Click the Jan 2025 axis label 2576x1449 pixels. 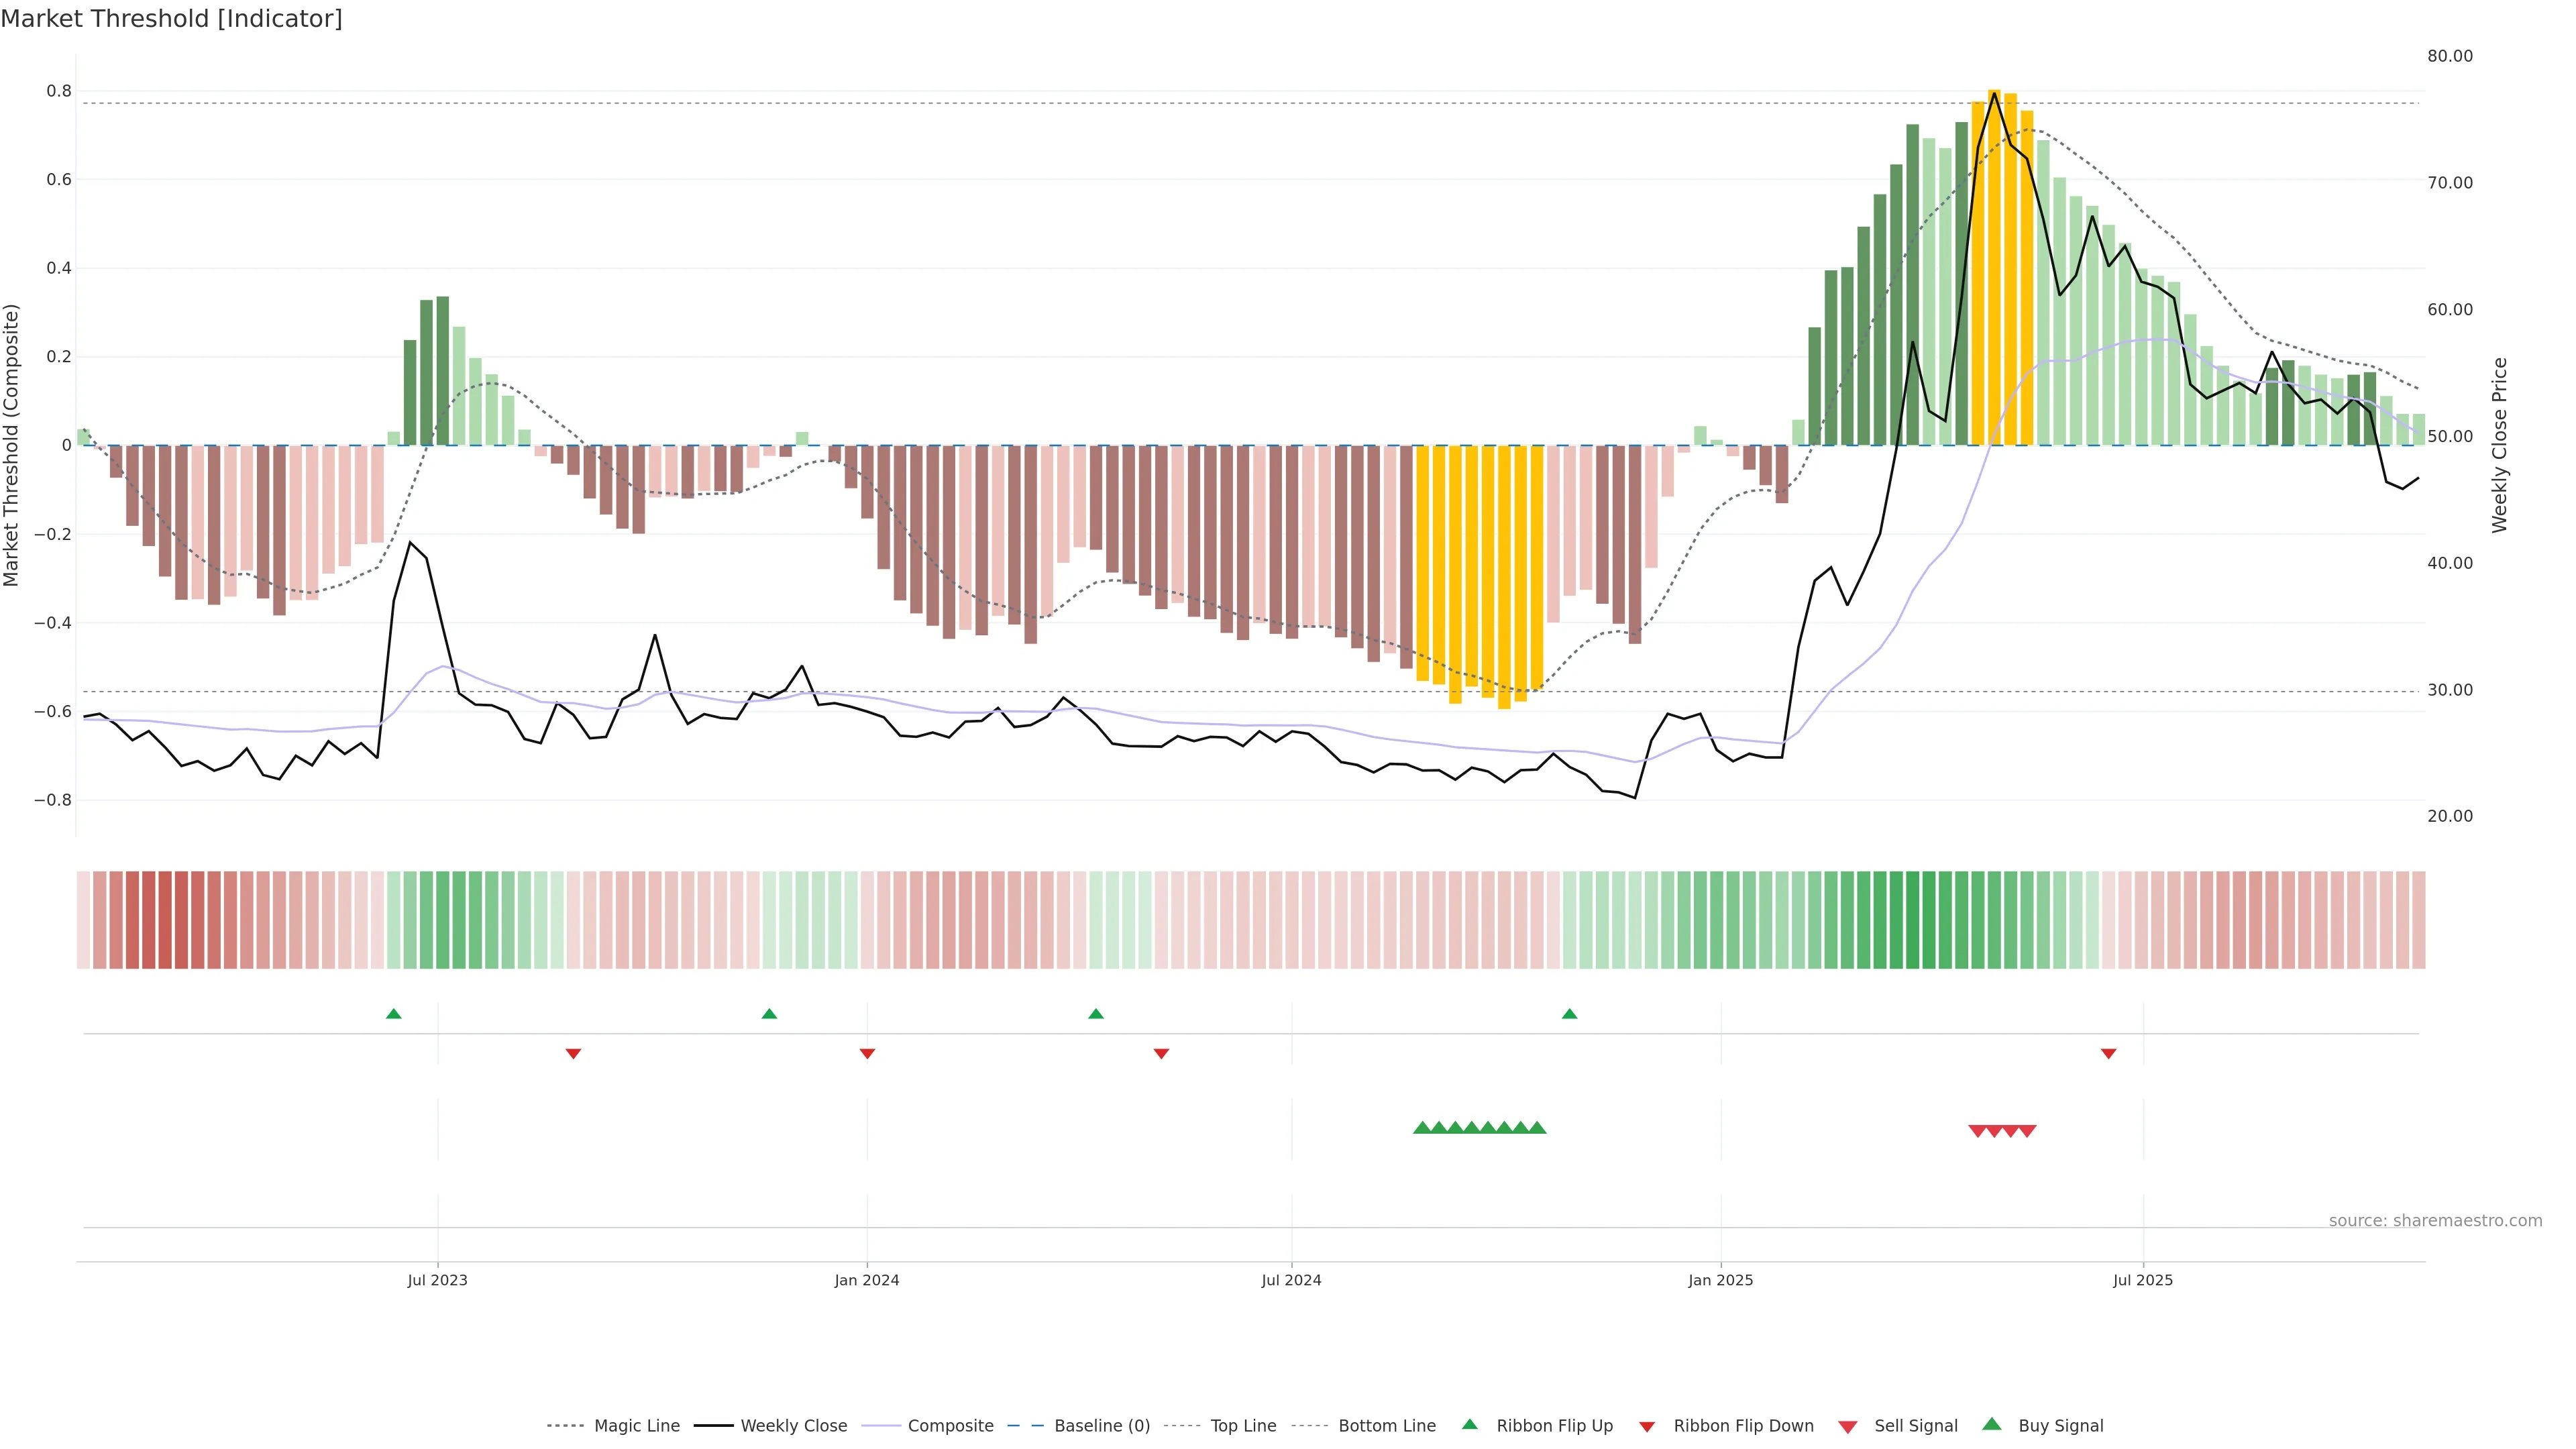click(x=1720, y=1280)
